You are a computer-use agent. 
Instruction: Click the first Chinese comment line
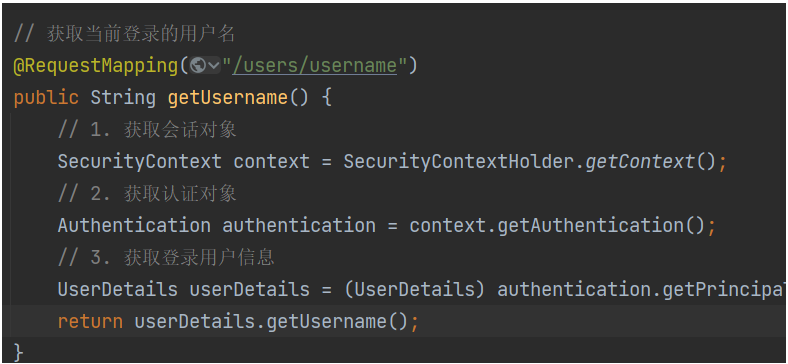coord(125,34)
